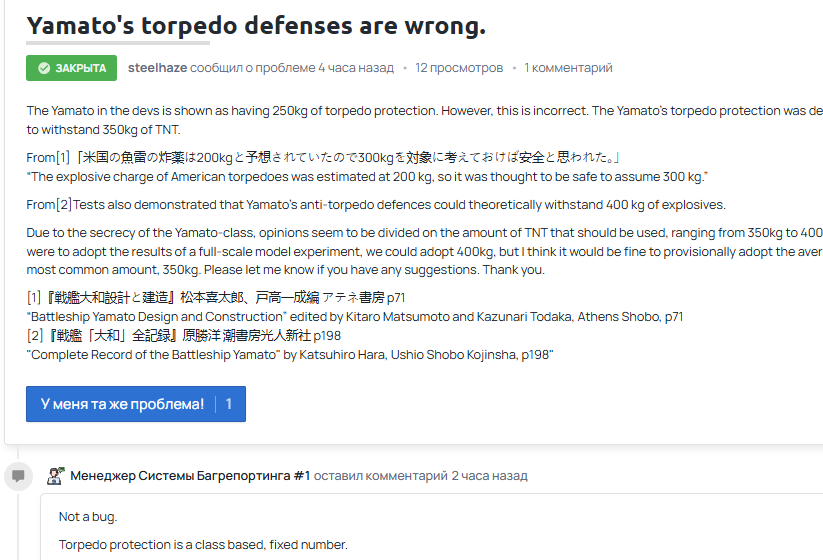Click the '2 часа назад' comment timestamp
Image resolution: width=823 pixels, height=560 pixels.
(x=489, y=476)
